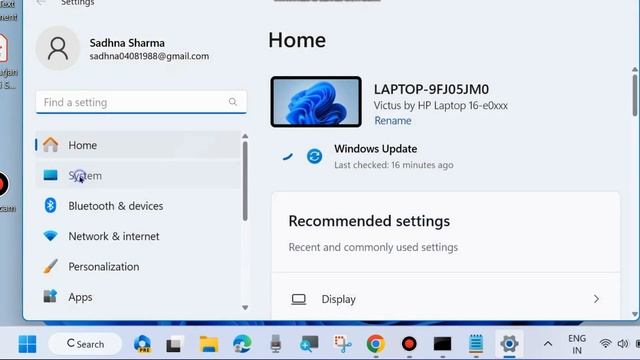Click the sidebar scrollbar thumb
Image resolution: width=640 pixels, height=360 pixels.
coord(245,181)
